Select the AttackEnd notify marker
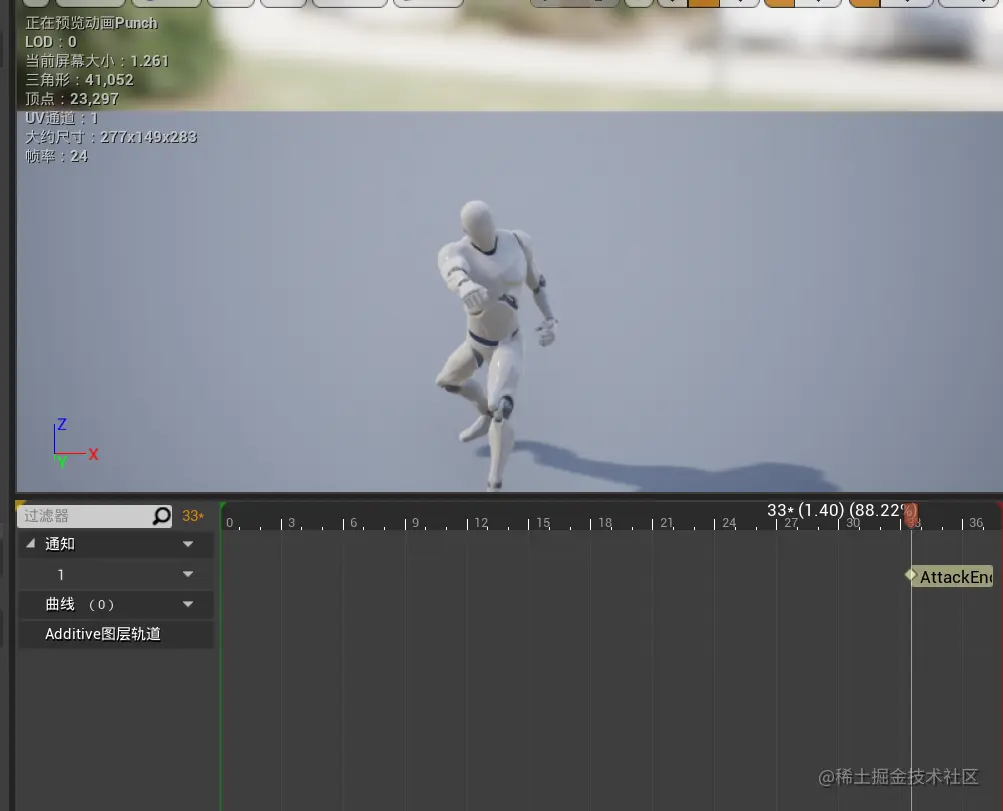Screen dimensions: 1003x811 pyautogui.click(x=949, y=576)
